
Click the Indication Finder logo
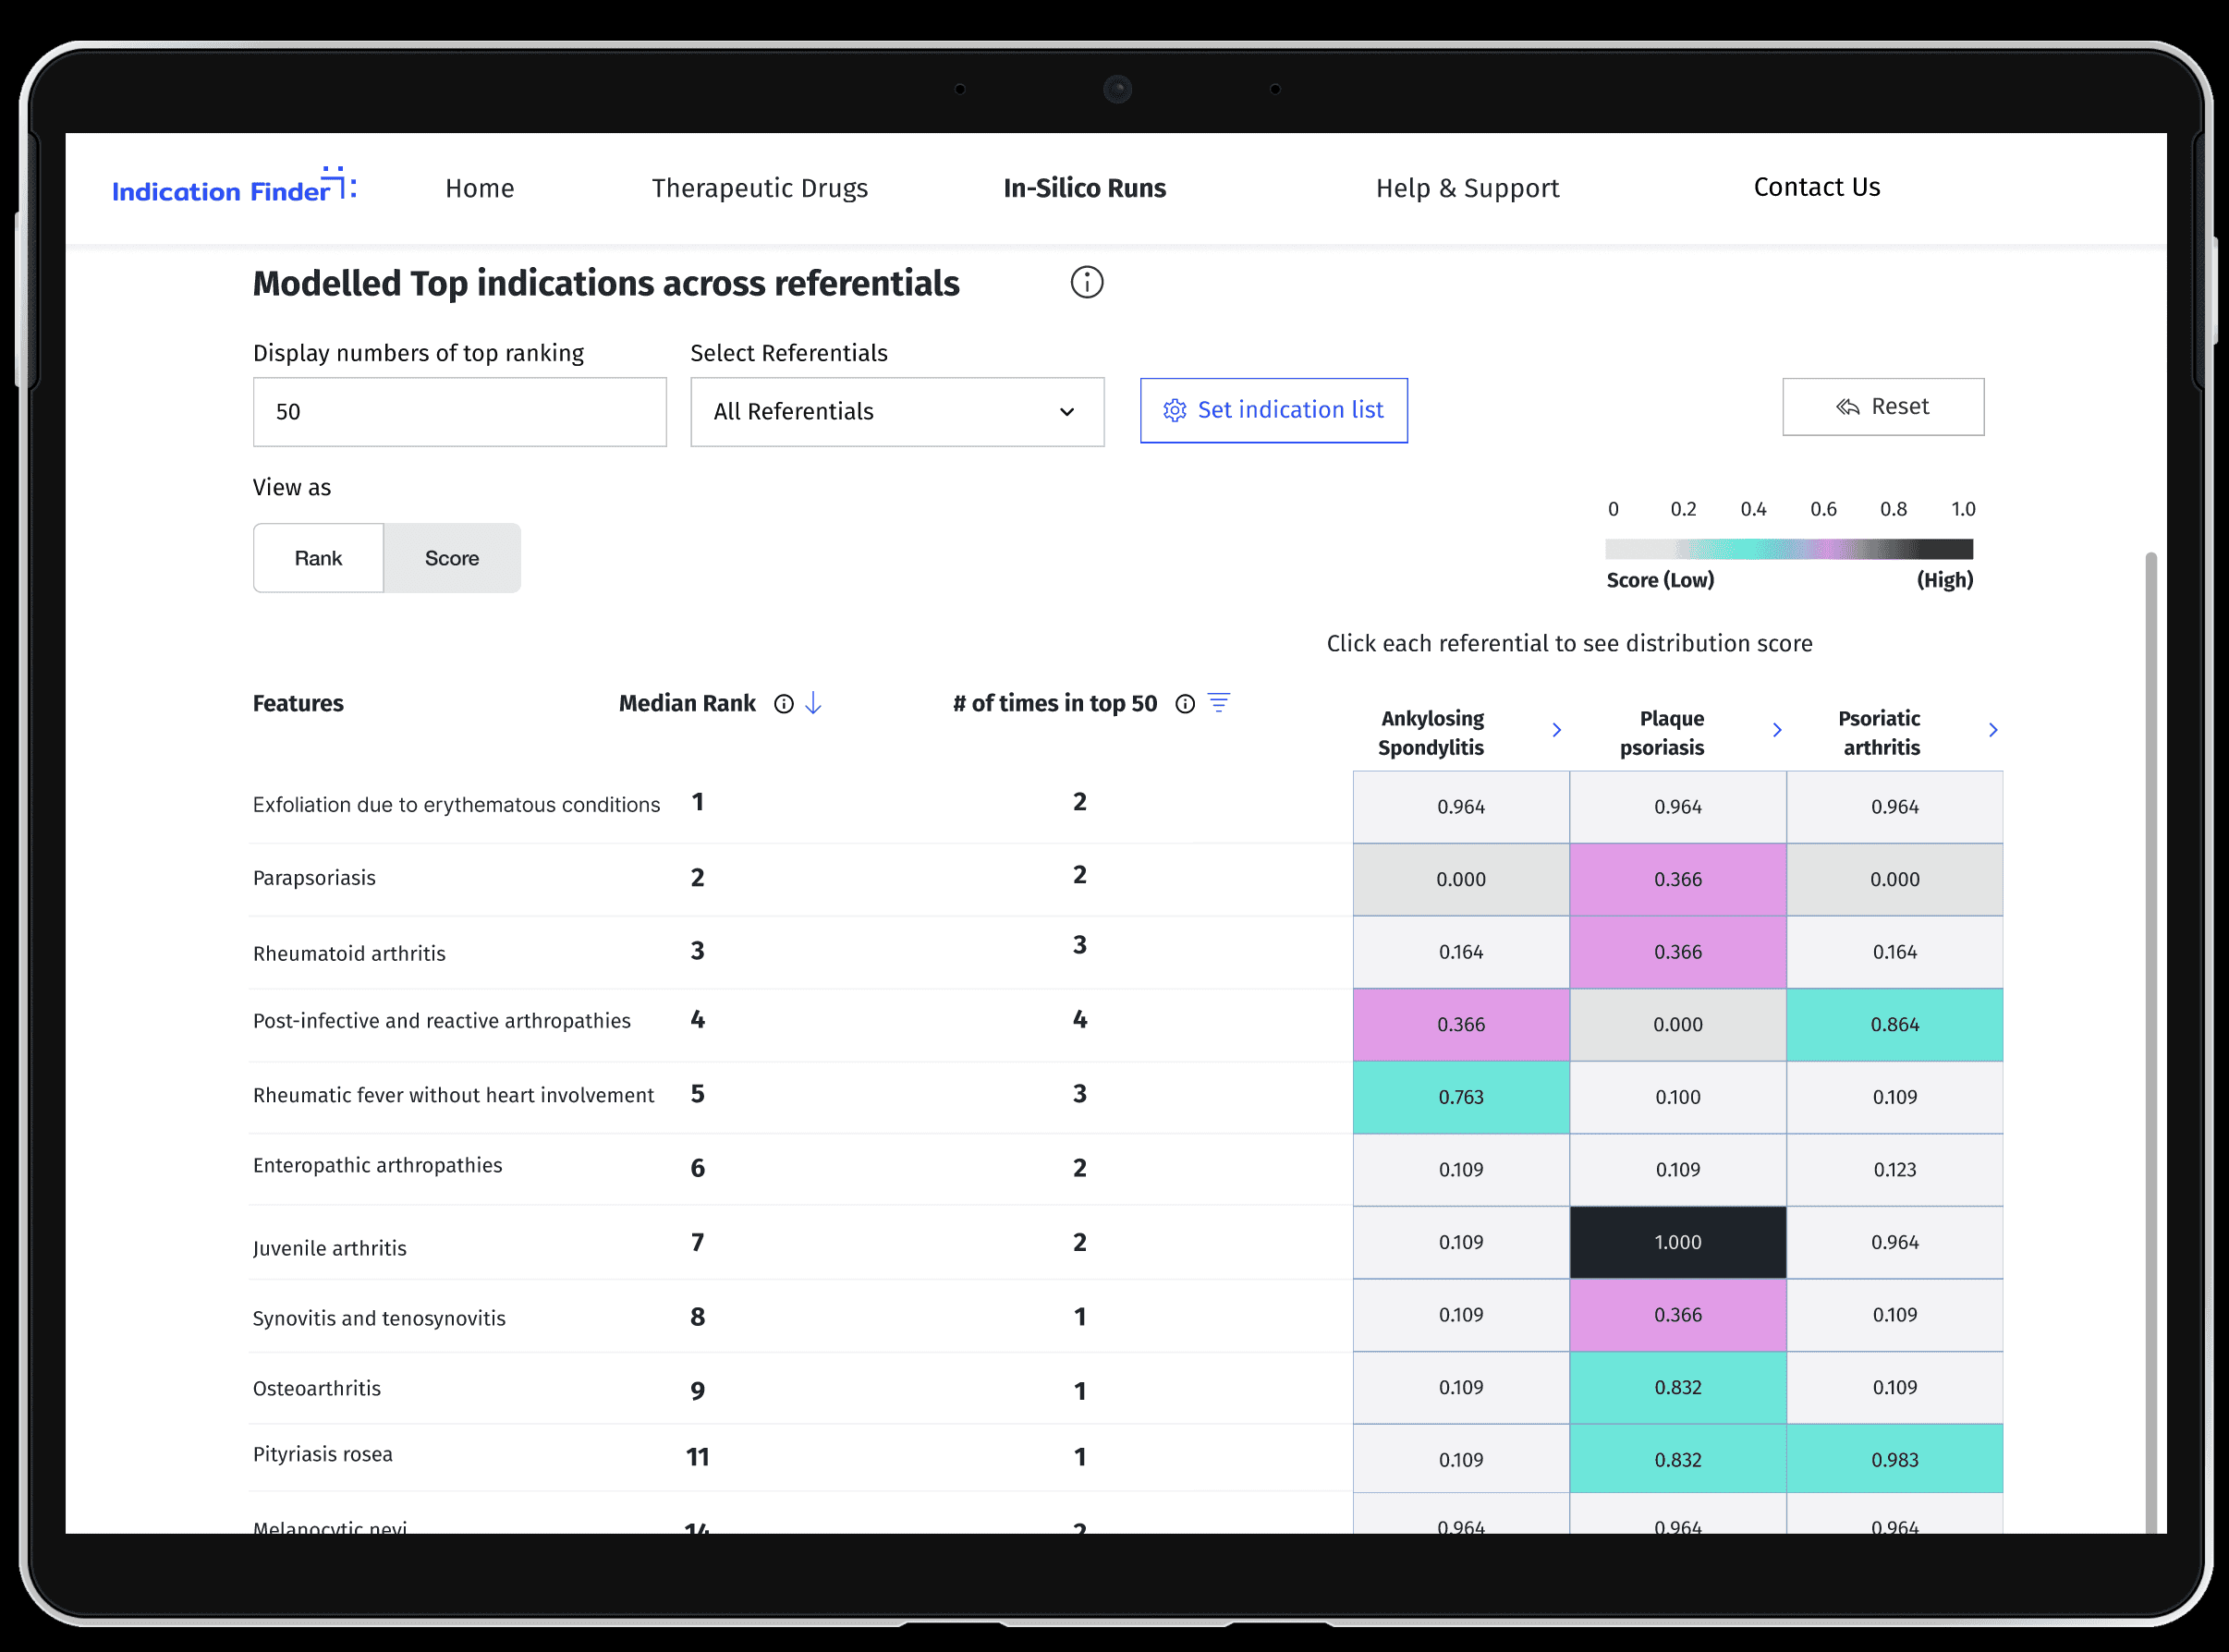coord(234,187)
